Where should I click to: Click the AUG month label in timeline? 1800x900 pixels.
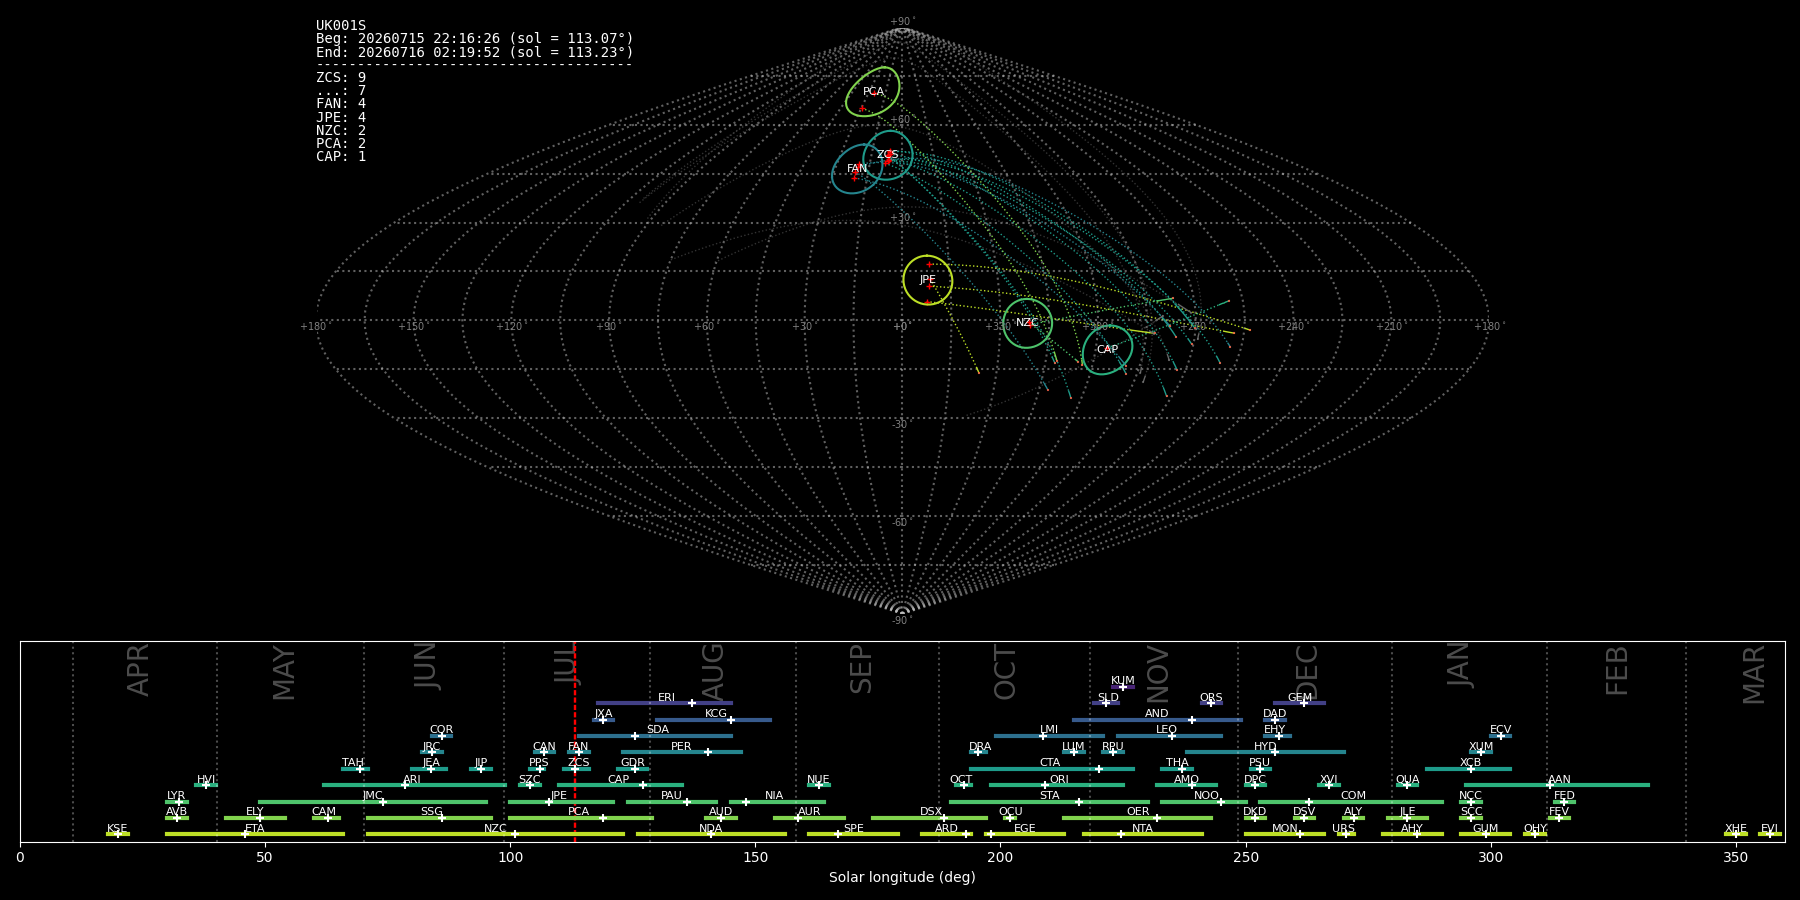click(x=713, y=670)
